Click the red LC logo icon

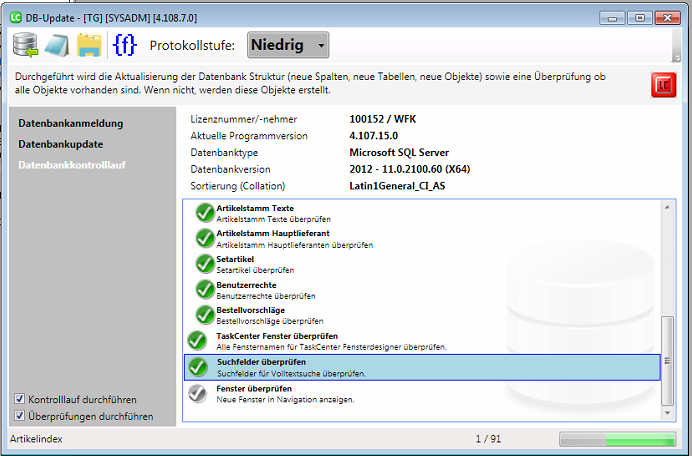click(662, 84)
